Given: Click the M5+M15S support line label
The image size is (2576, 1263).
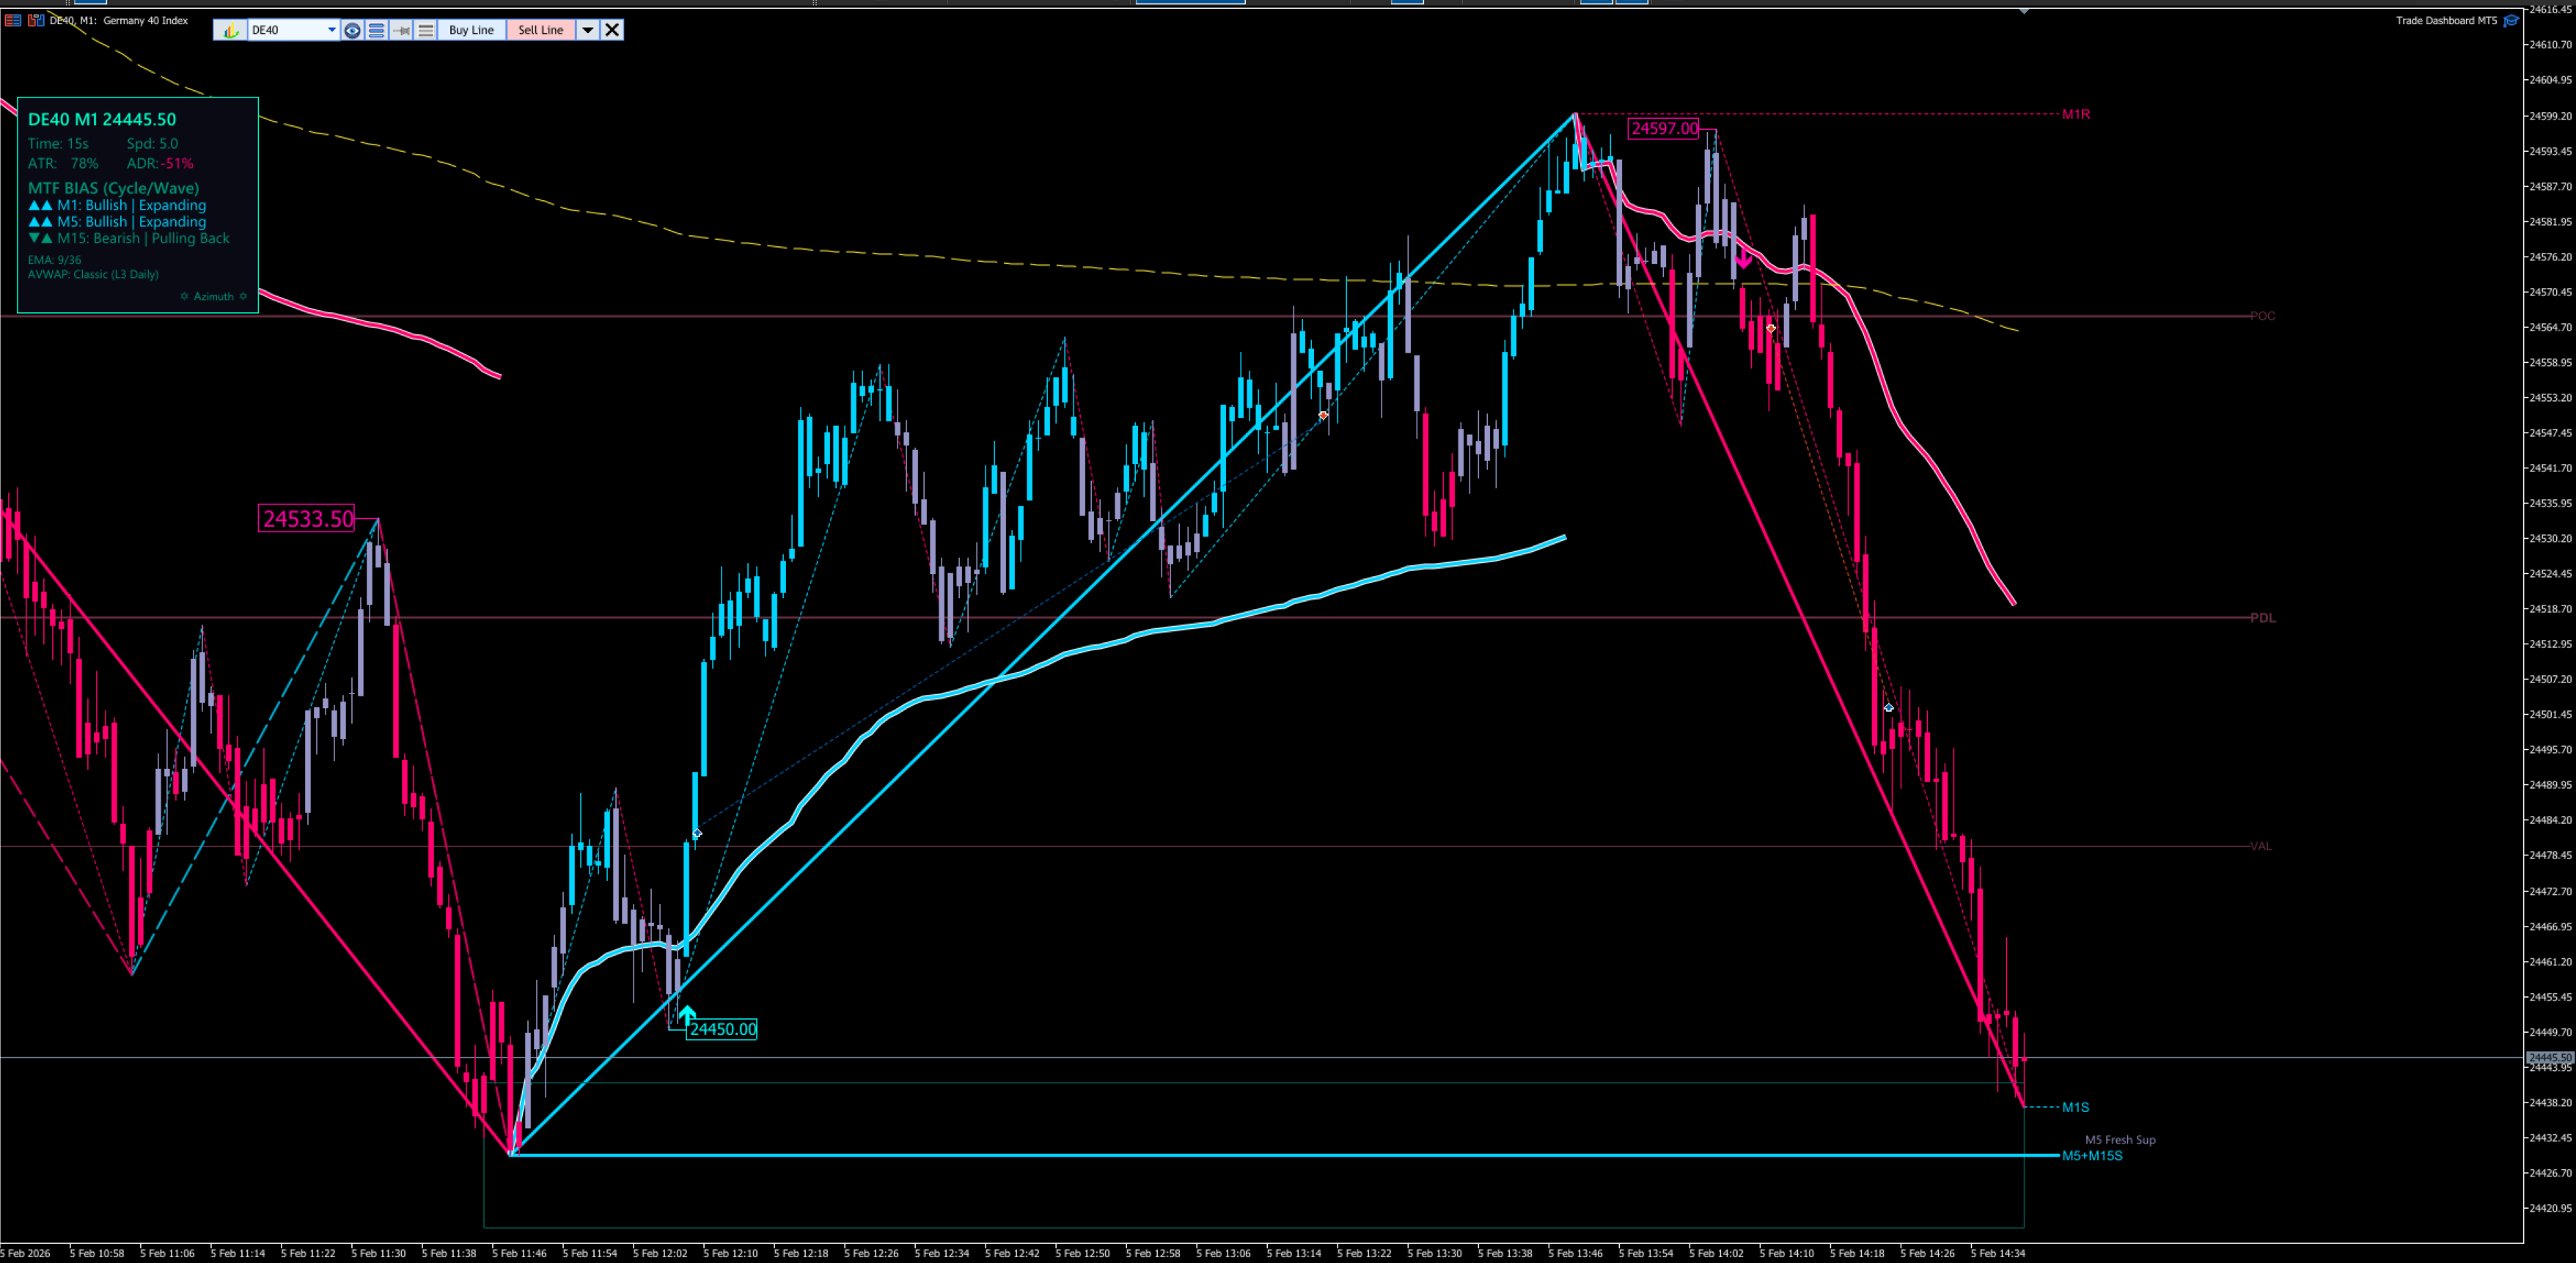Looking at the screenshot, I should point(2092,1155).
